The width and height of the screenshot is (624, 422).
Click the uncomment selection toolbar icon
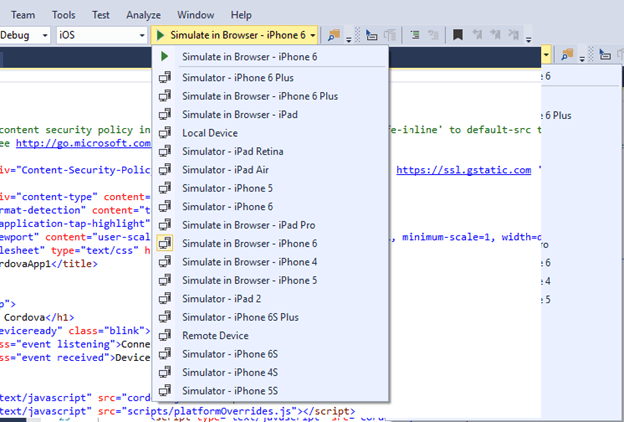(390, 35)
